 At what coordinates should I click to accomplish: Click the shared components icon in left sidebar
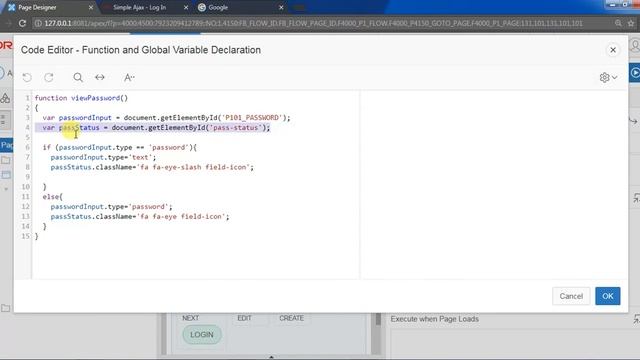5,98
